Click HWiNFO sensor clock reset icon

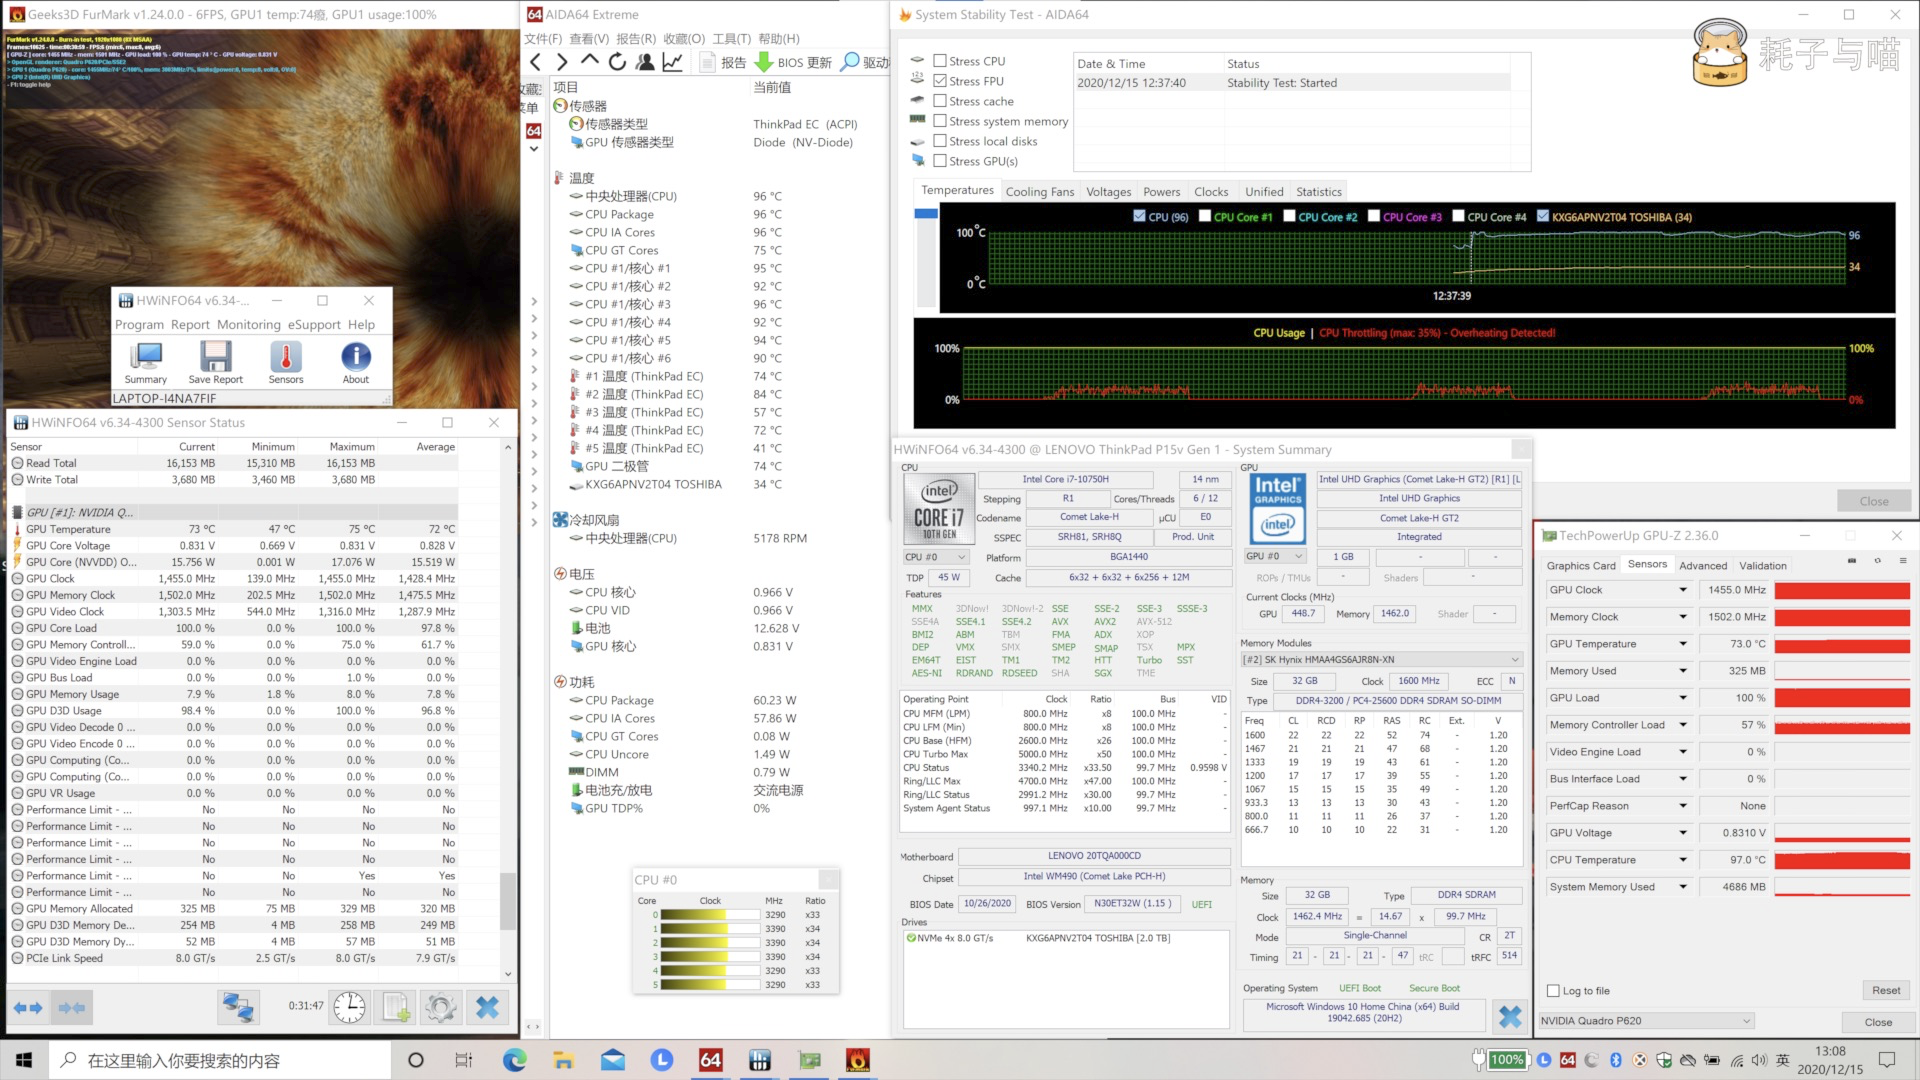pos(349,1007)
